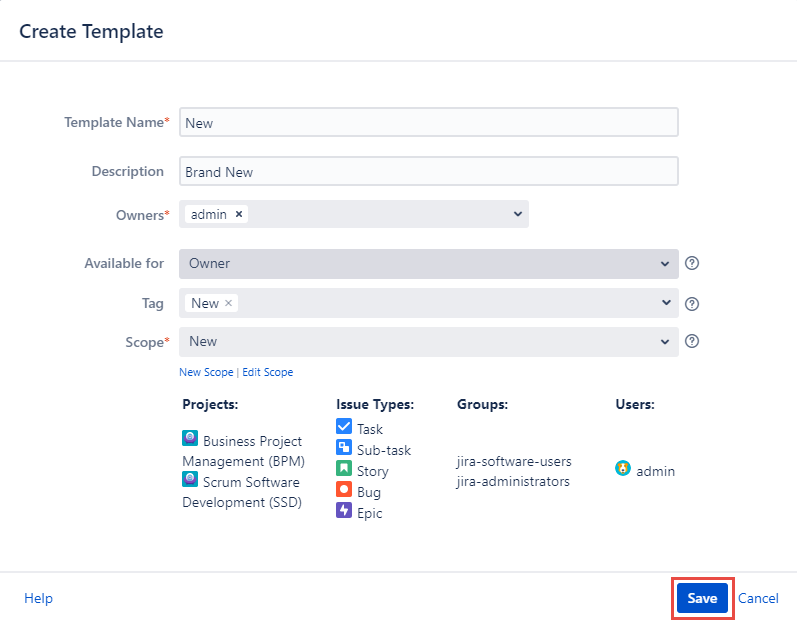Click the purple Epic issue type icon
The image size is (797, 621).
click(x=344, y=511)
